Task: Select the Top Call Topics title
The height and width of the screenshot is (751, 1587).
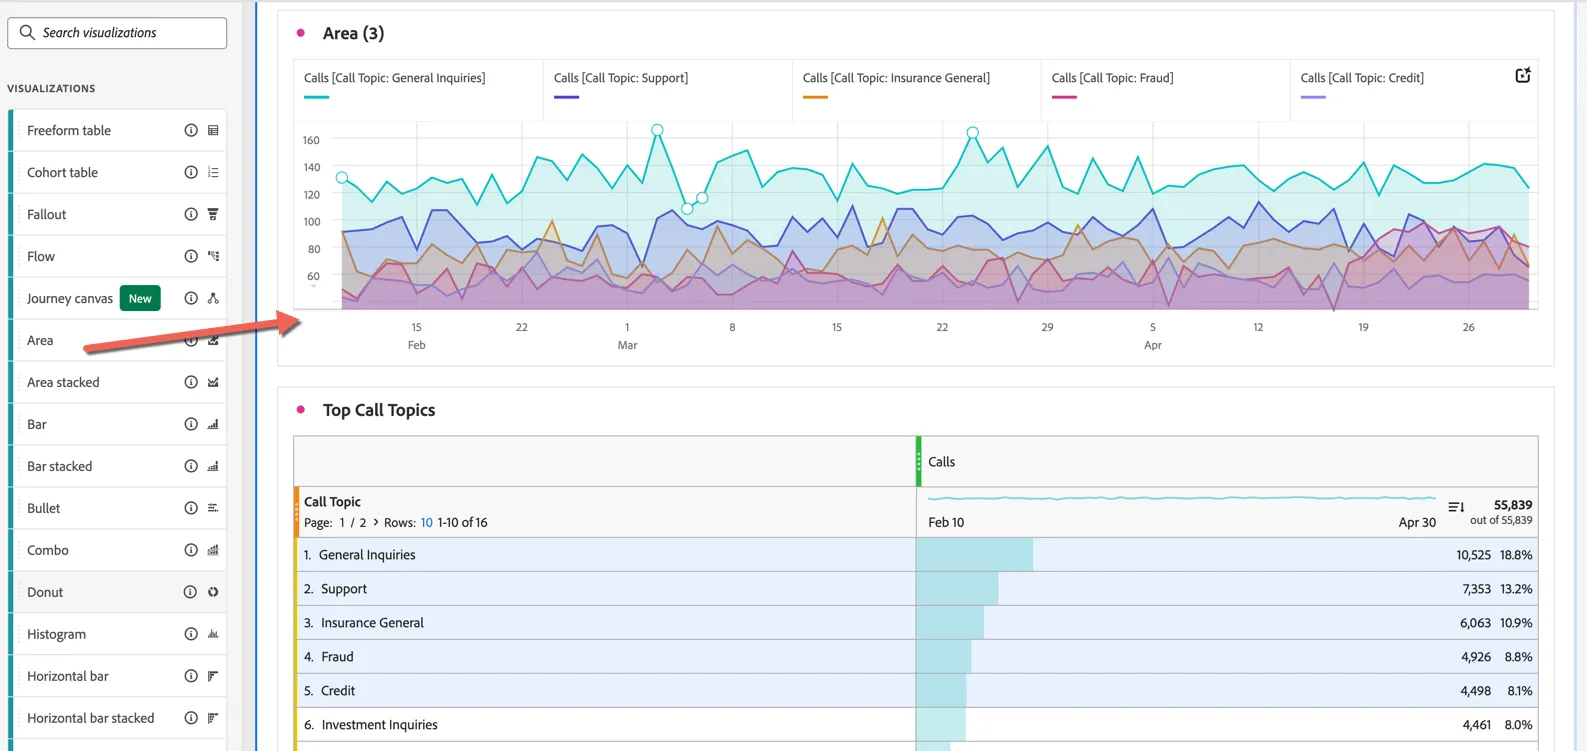Action: pos(379,410)
